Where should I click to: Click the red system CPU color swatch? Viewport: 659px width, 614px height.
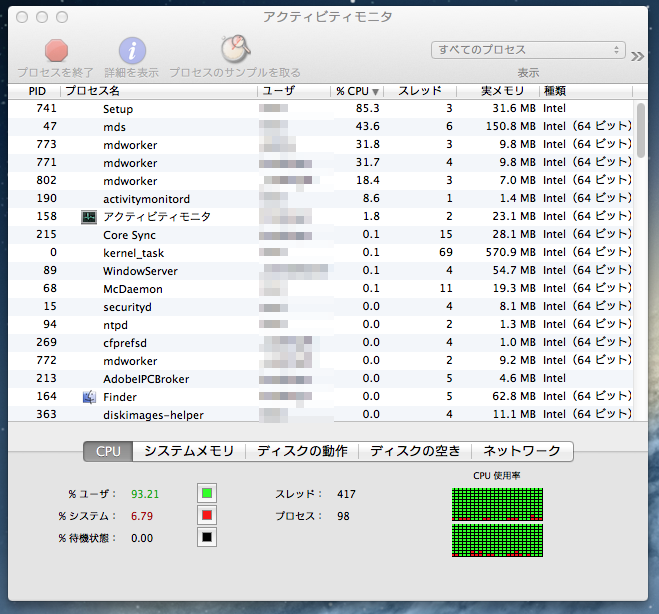[x=207, y=515]
